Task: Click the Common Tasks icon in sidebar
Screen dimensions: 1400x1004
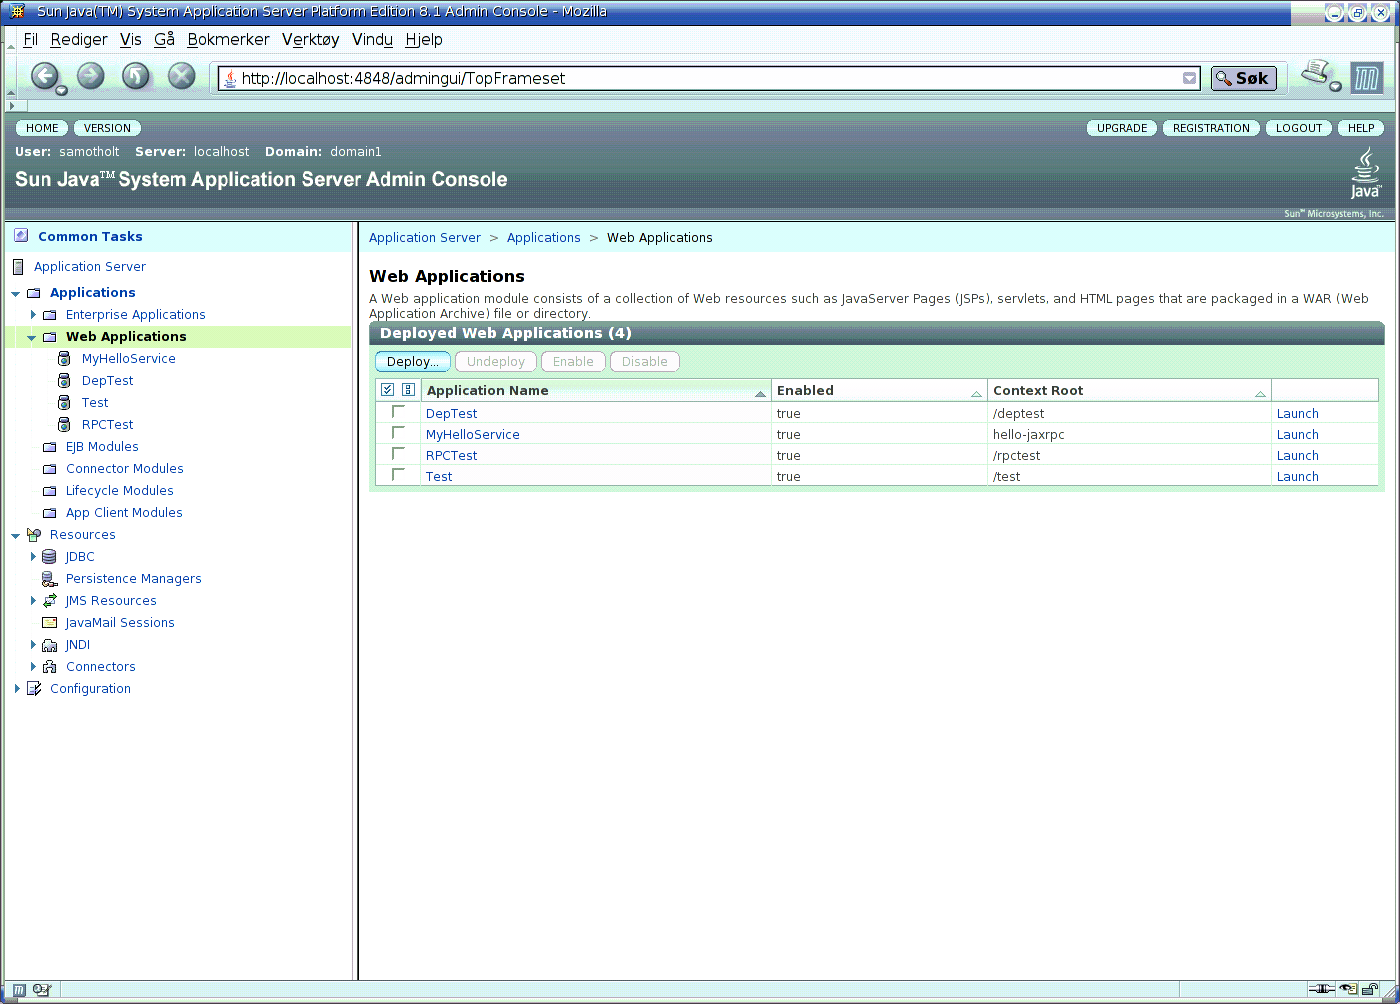Action: click(21, 236)
